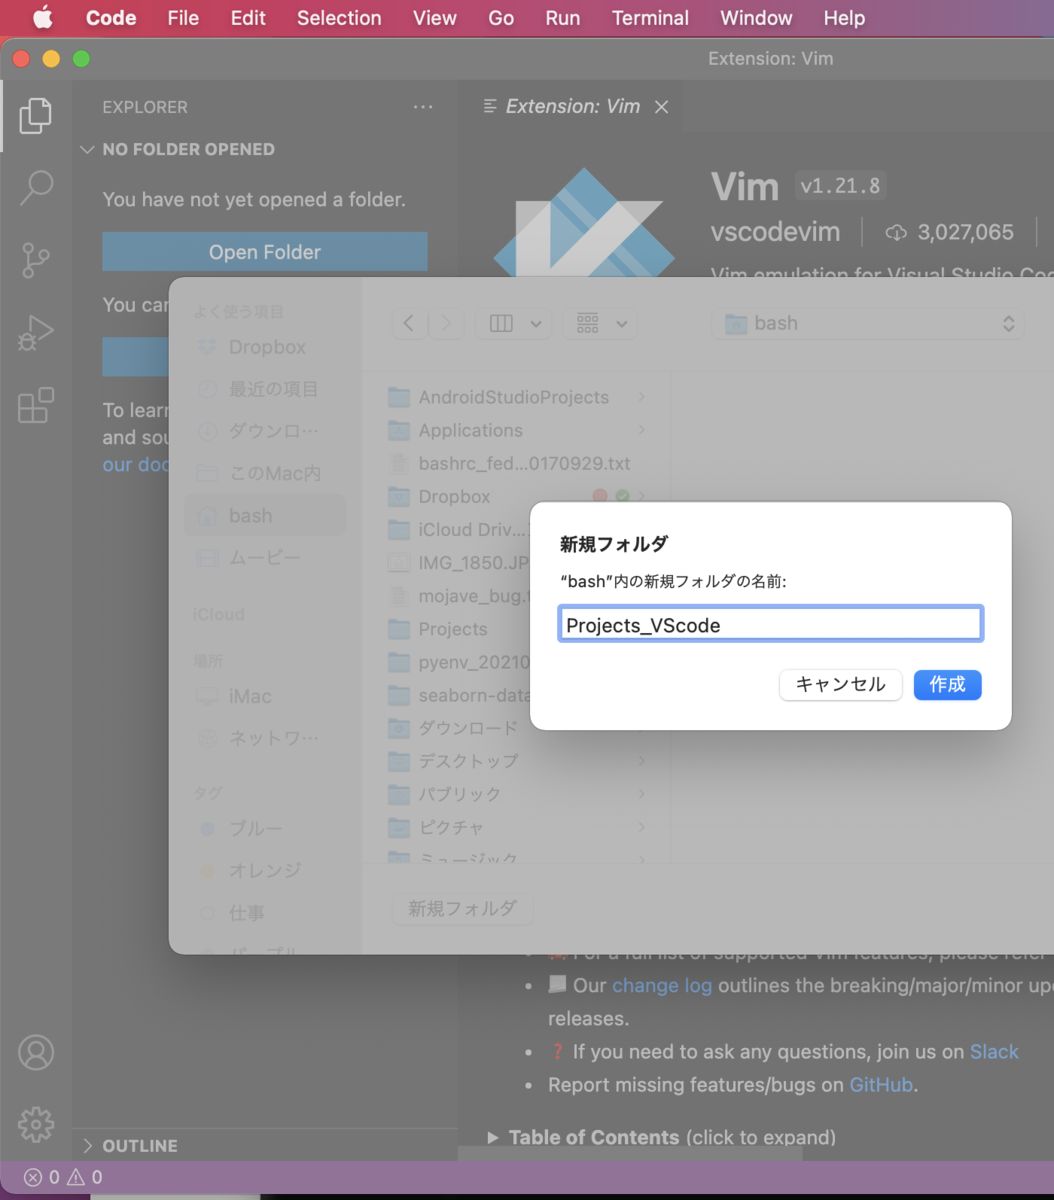Click the Accounts icon in the Activity Bar
Screen dimensions: 1054x1200
36,1052
